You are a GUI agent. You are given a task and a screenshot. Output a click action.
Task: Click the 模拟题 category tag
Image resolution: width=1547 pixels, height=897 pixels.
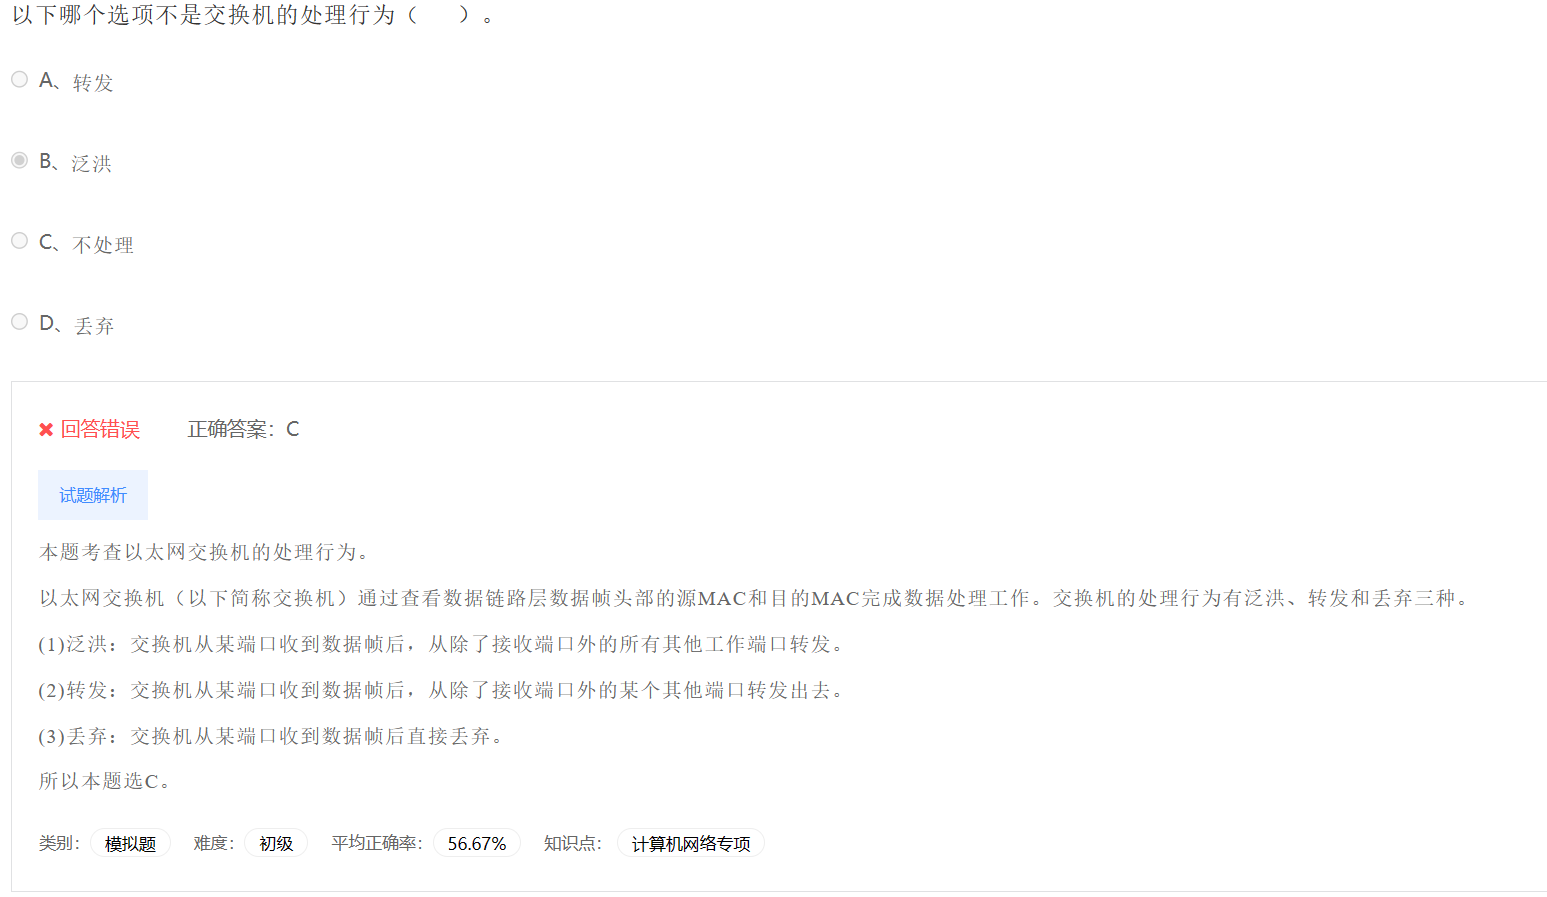click(131, 844)
